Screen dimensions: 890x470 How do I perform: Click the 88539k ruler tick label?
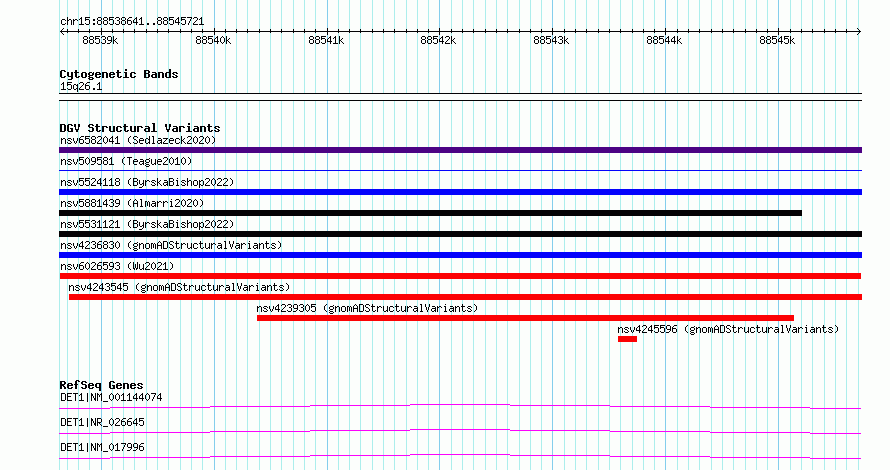click(100, 41)
